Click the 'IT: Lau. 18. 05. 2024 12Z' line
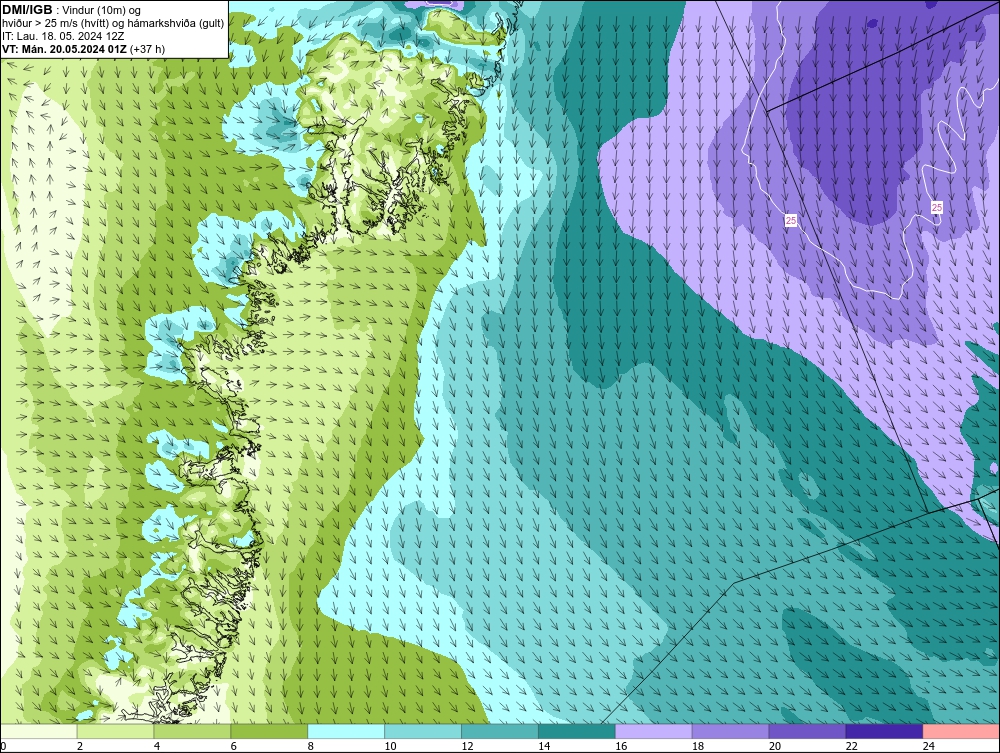This screenshot has width=1000, height=753. point(63,36)
